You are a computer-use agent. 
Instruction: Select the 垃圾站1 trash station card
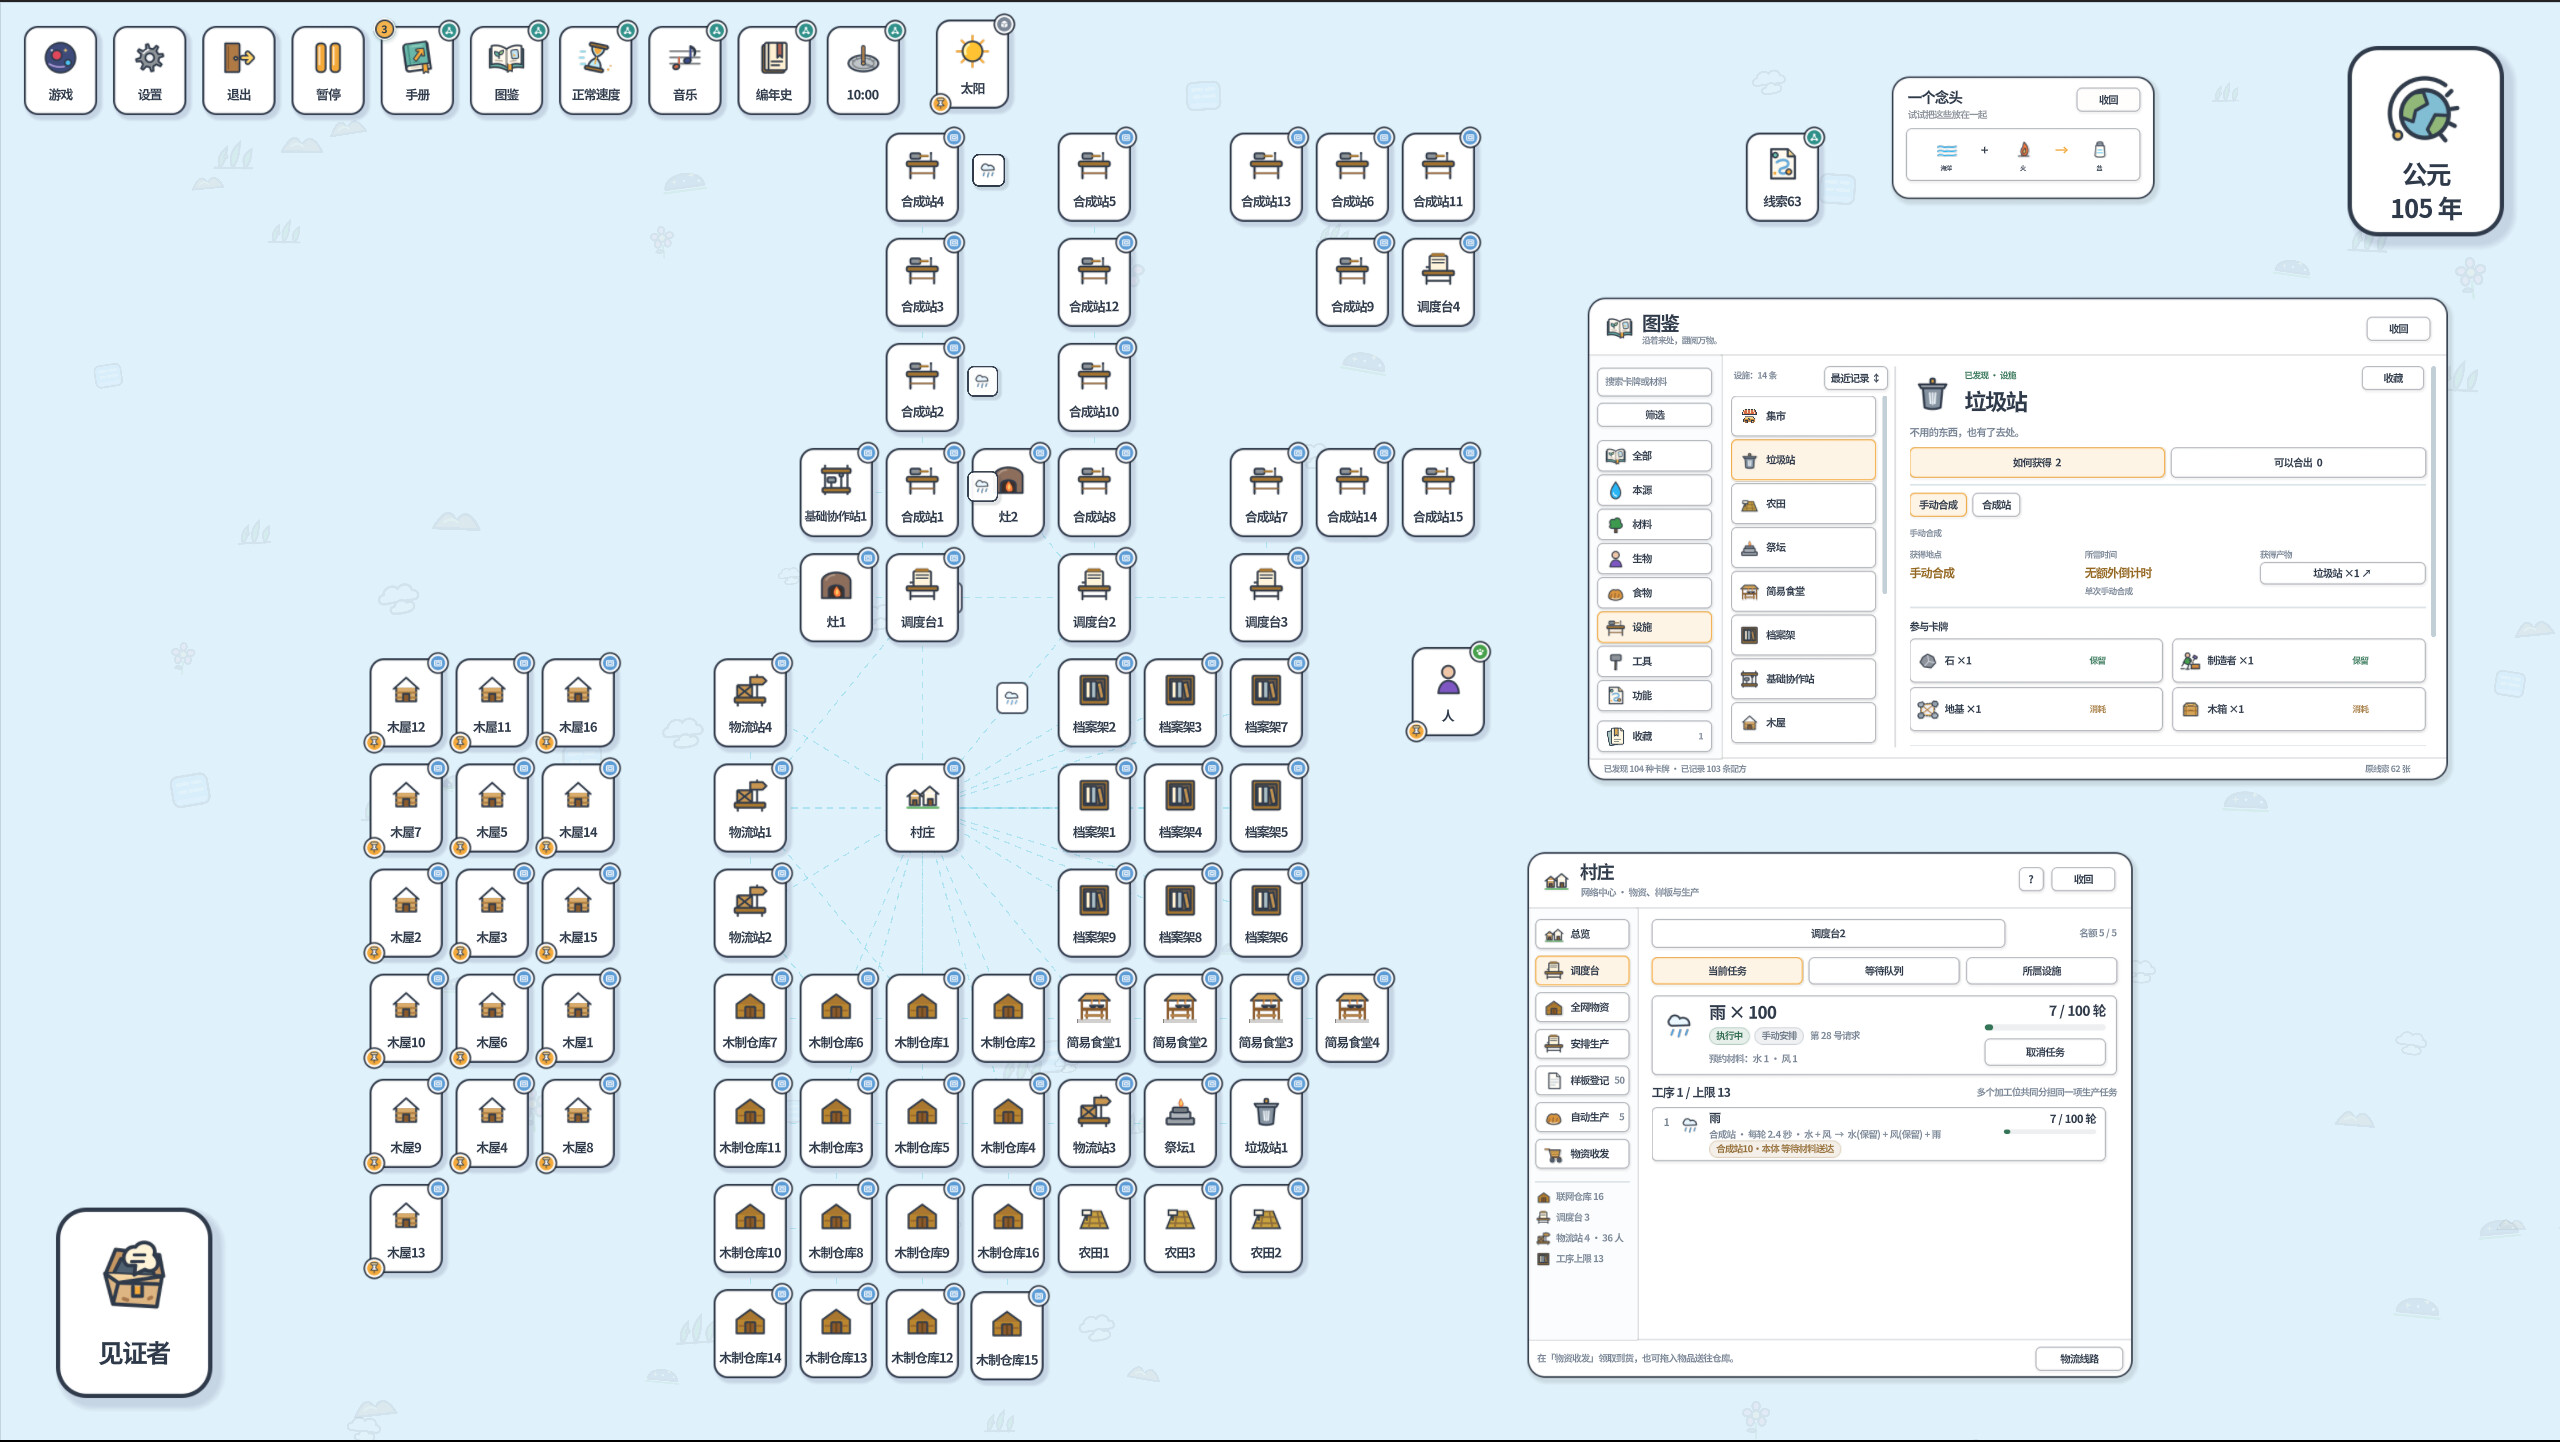(x=1266, y=1123)
